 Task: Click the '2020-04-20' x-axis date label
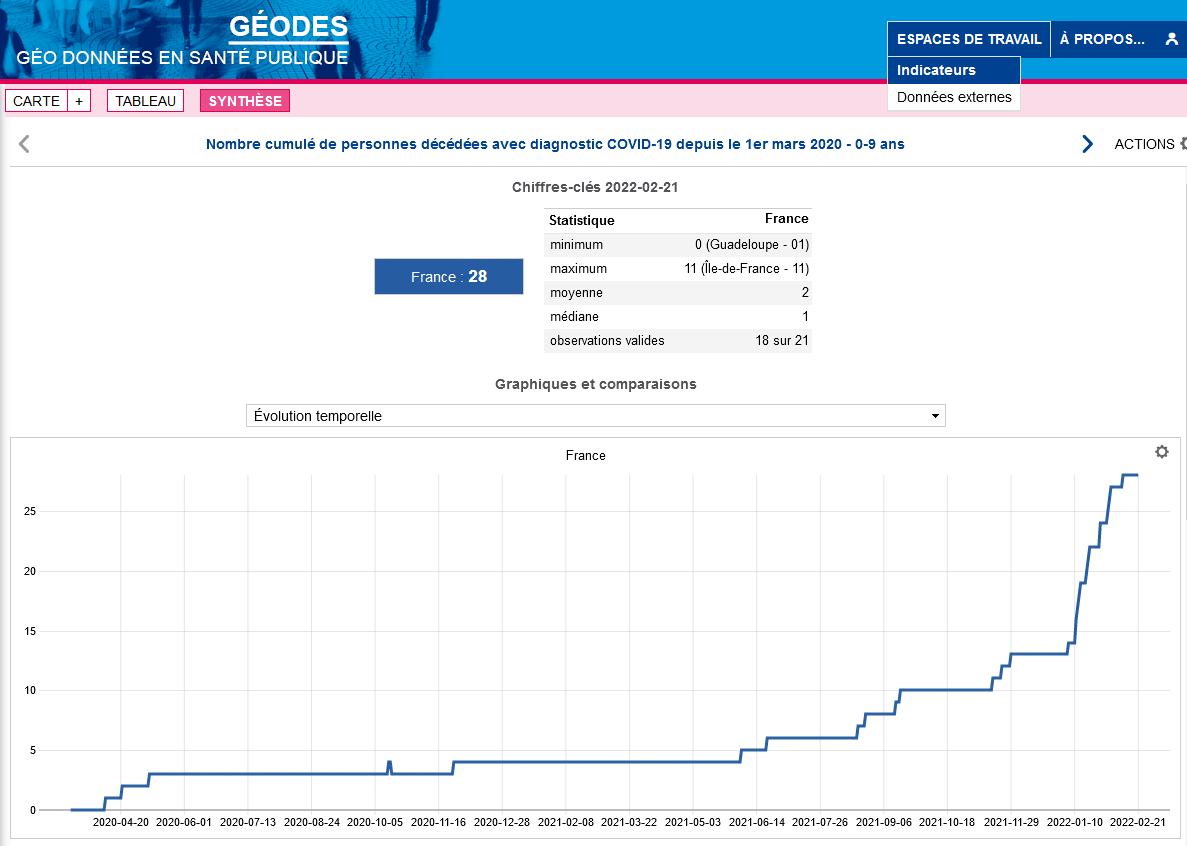tap(121, 822)
